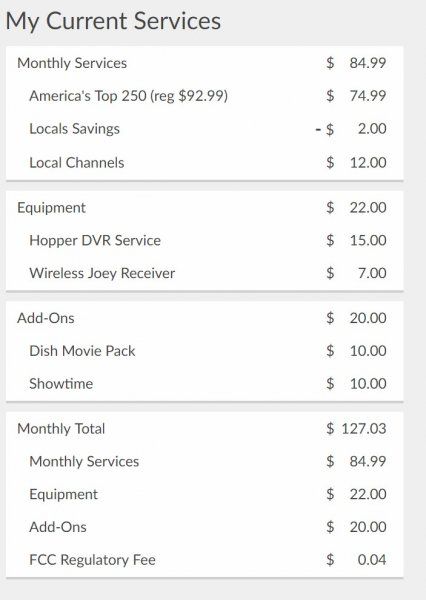This screenshot has width=426, height=600.
Task: Select the Dish Movie Pack row
Action: (x=204, y=351)
